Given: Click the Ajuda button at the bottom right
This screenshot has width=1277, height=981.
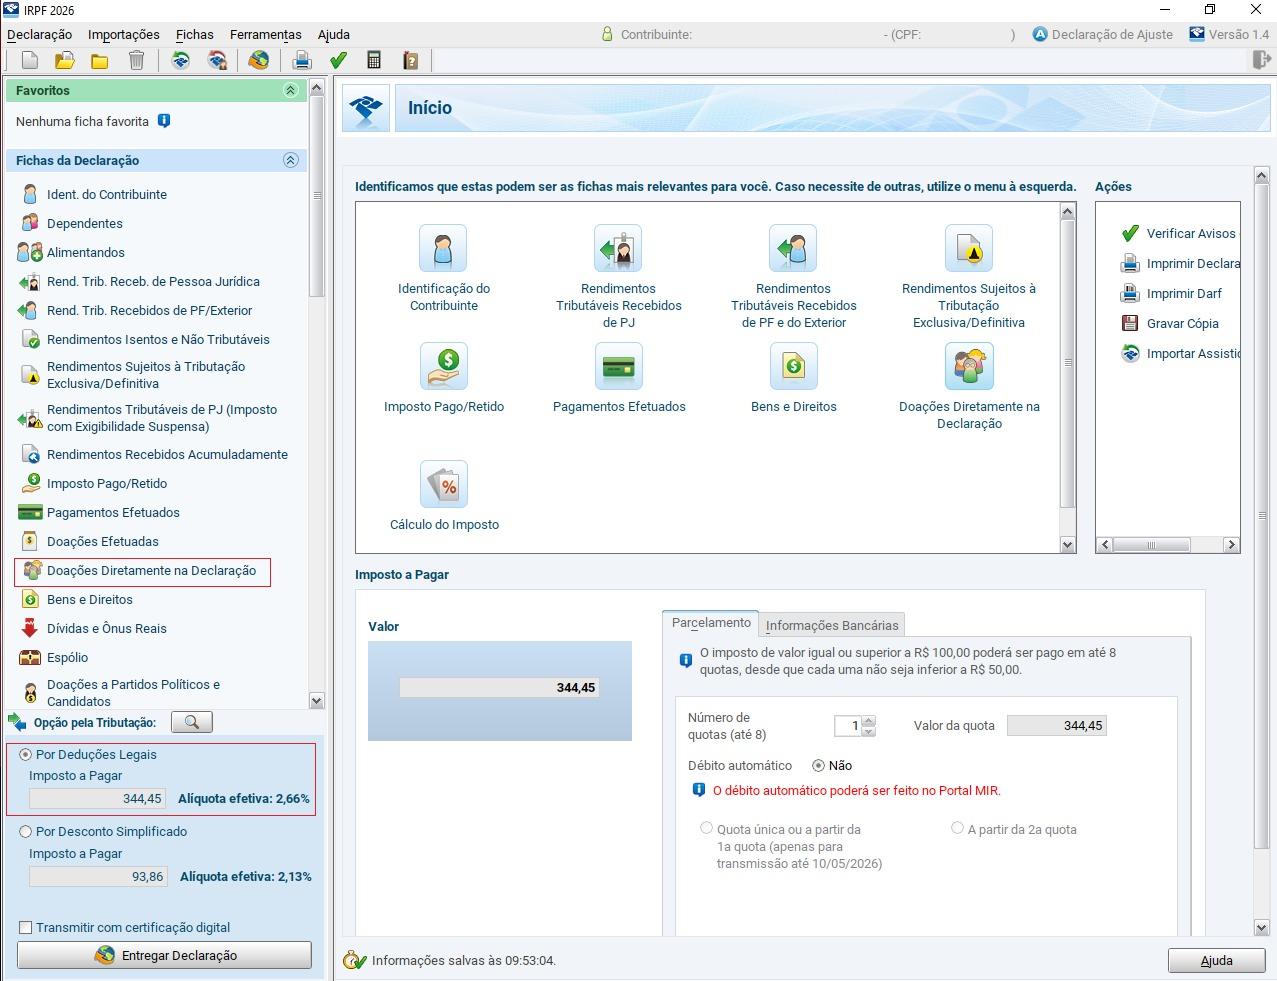Looking at the screenshot, I should [x=1216, y=961].
